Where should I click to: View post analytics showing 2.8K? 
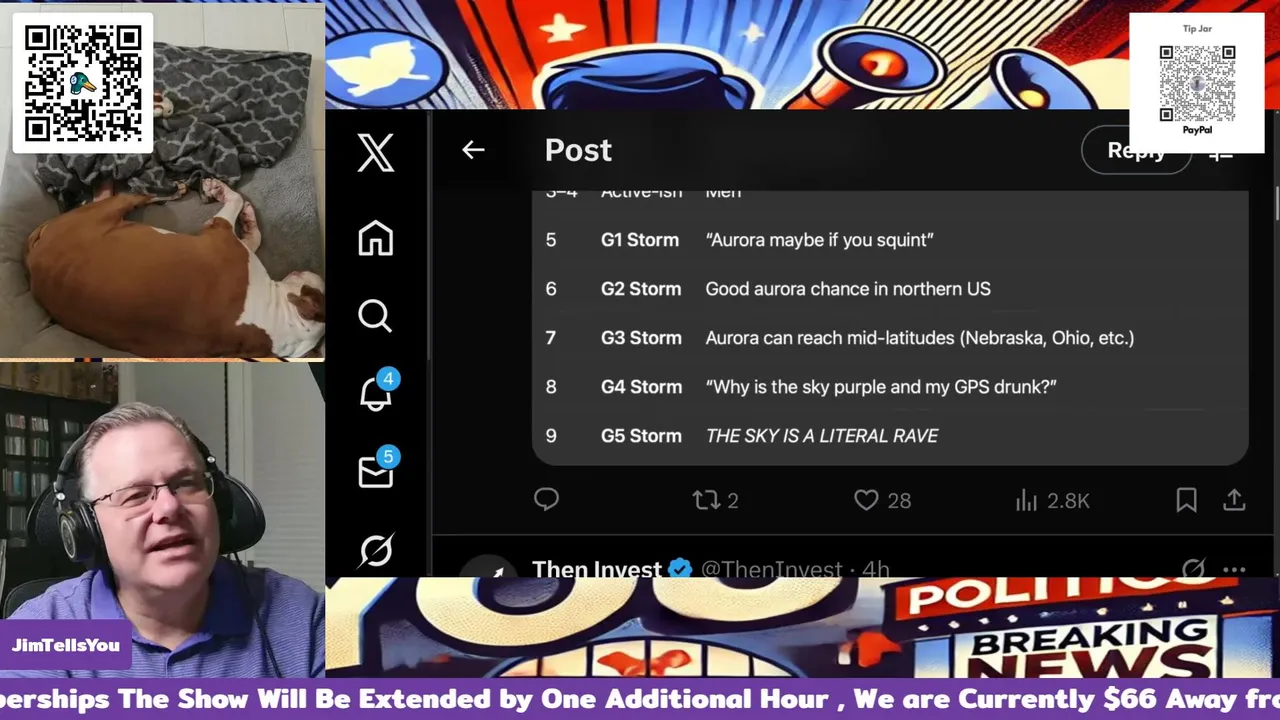point(1052,500)
